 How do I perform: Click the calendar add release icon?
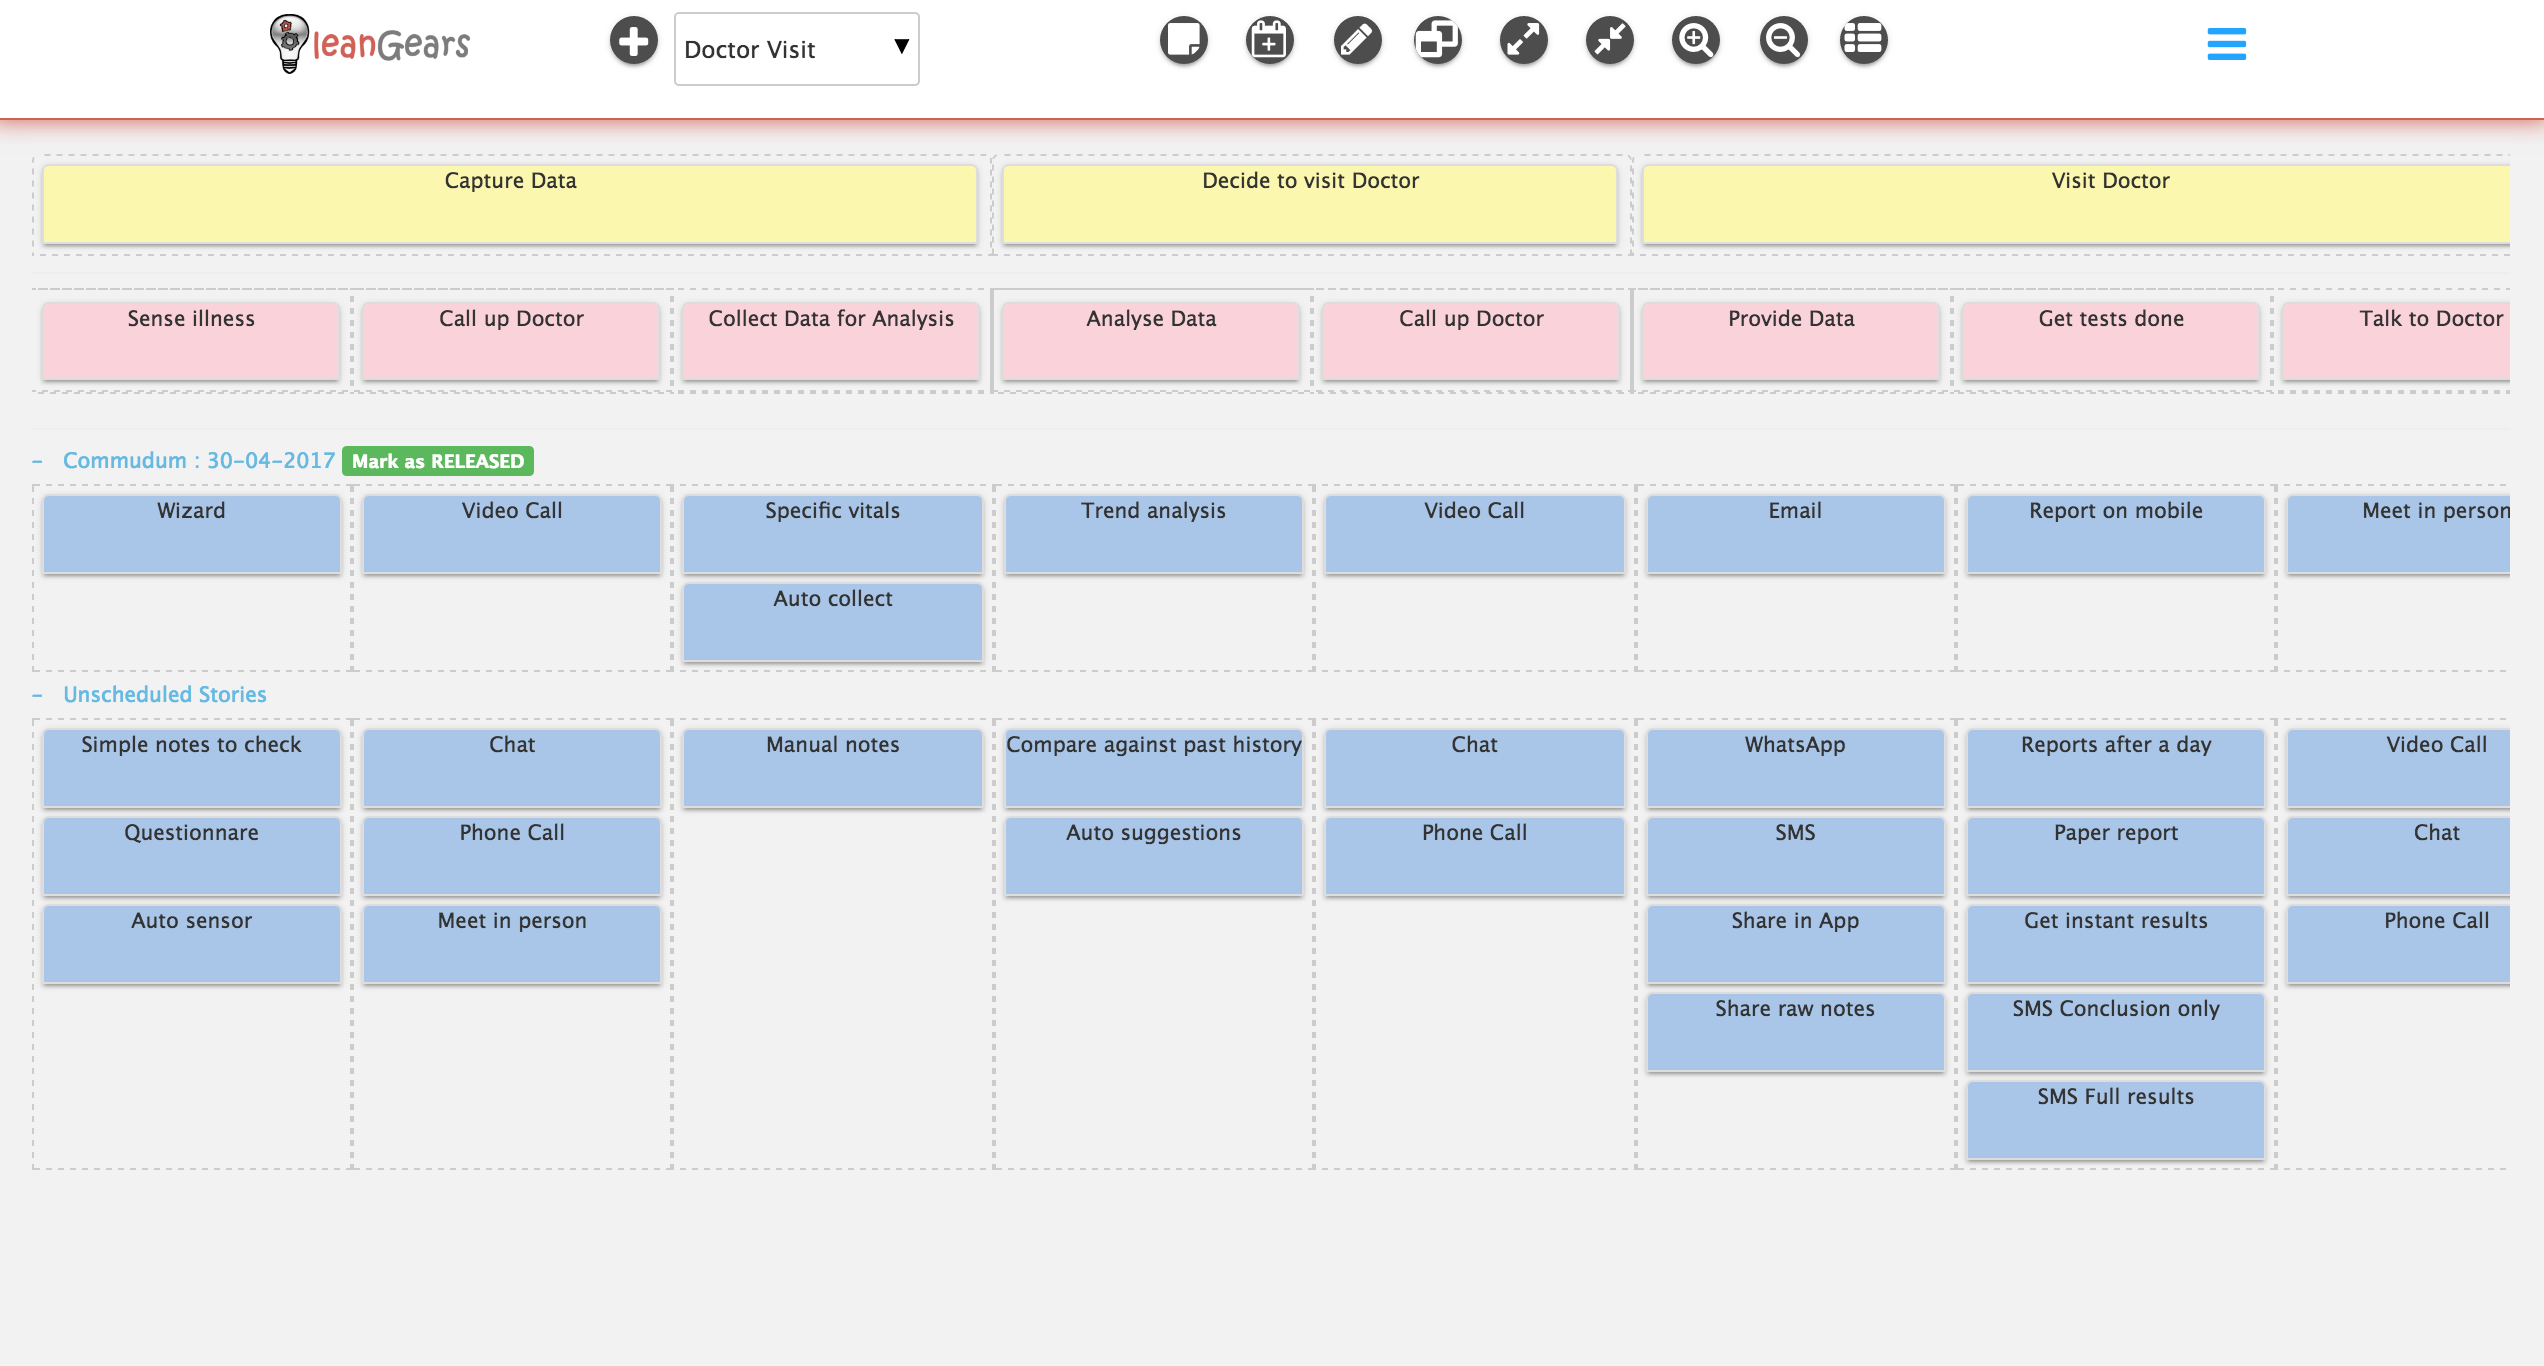pos(1270,41)
